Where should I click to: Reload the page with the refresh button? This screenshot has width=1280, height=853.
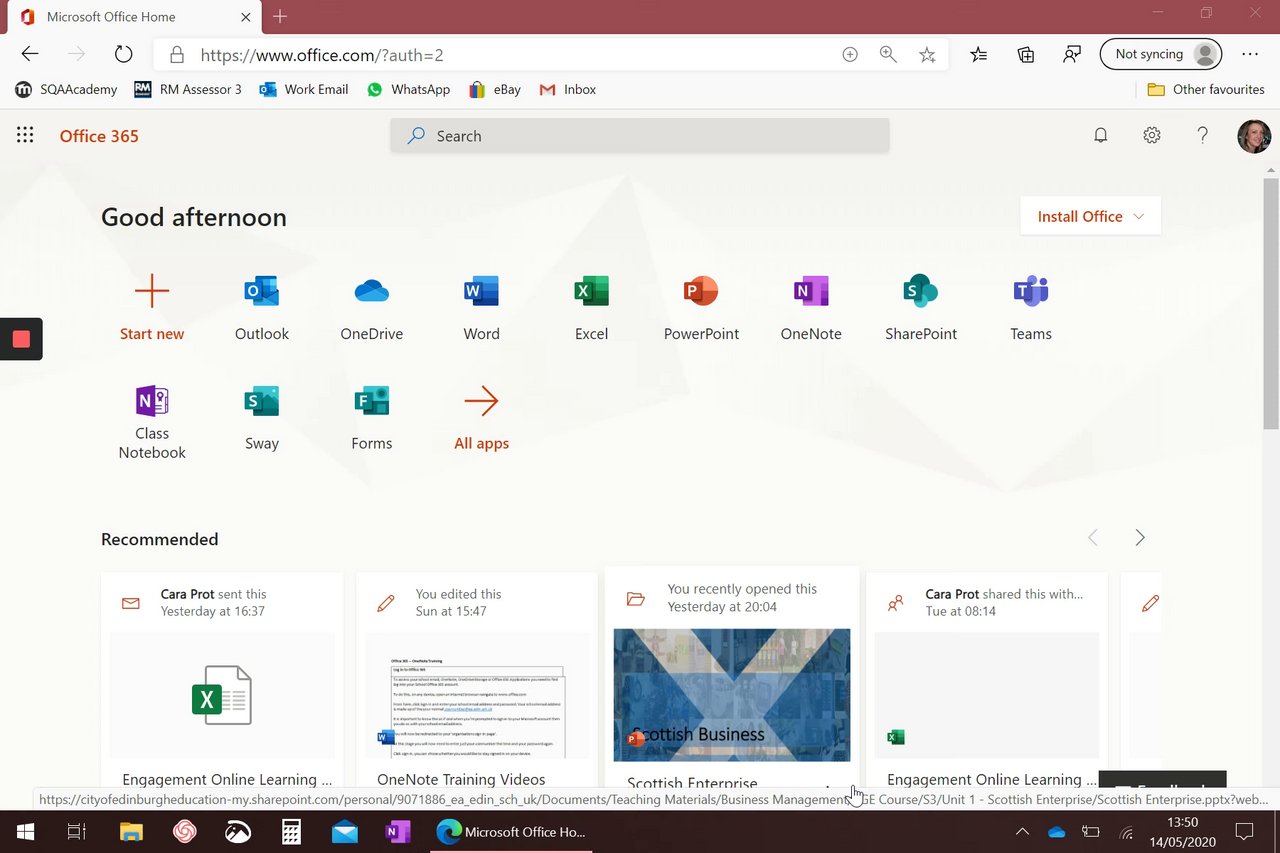tap(123, 55)
